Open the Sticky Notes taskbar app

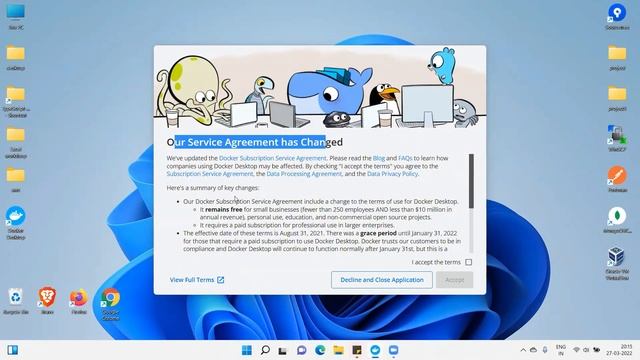coord(357,350)
